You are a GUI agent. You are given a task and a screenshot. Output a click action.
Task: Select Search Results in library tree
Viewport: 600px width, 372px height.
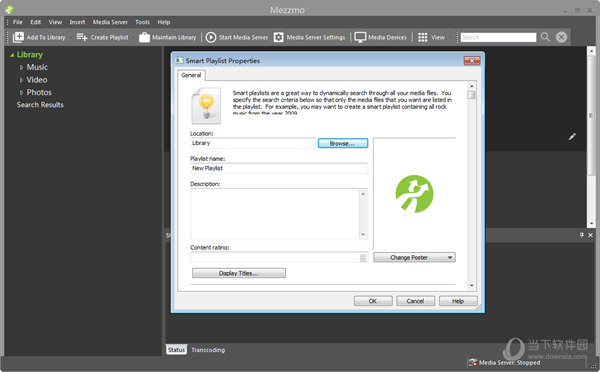point(40,105)
